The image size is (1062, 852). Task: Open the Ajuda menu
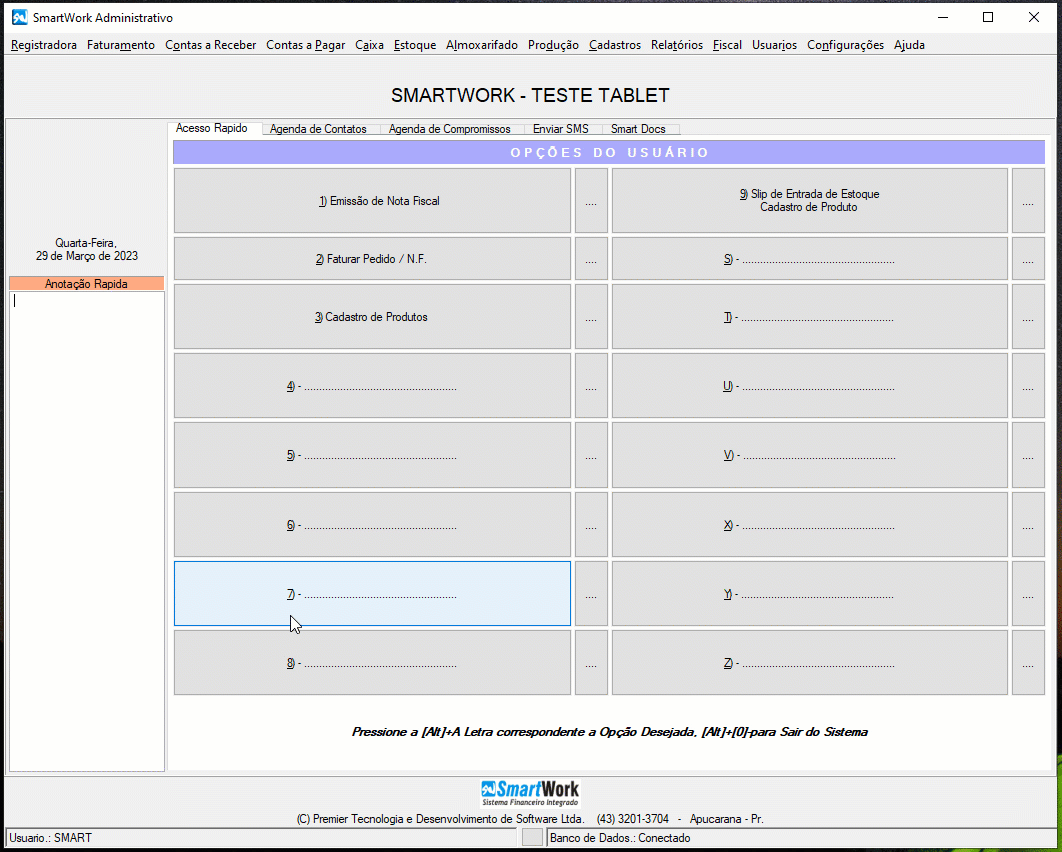(x=909, y=45)
